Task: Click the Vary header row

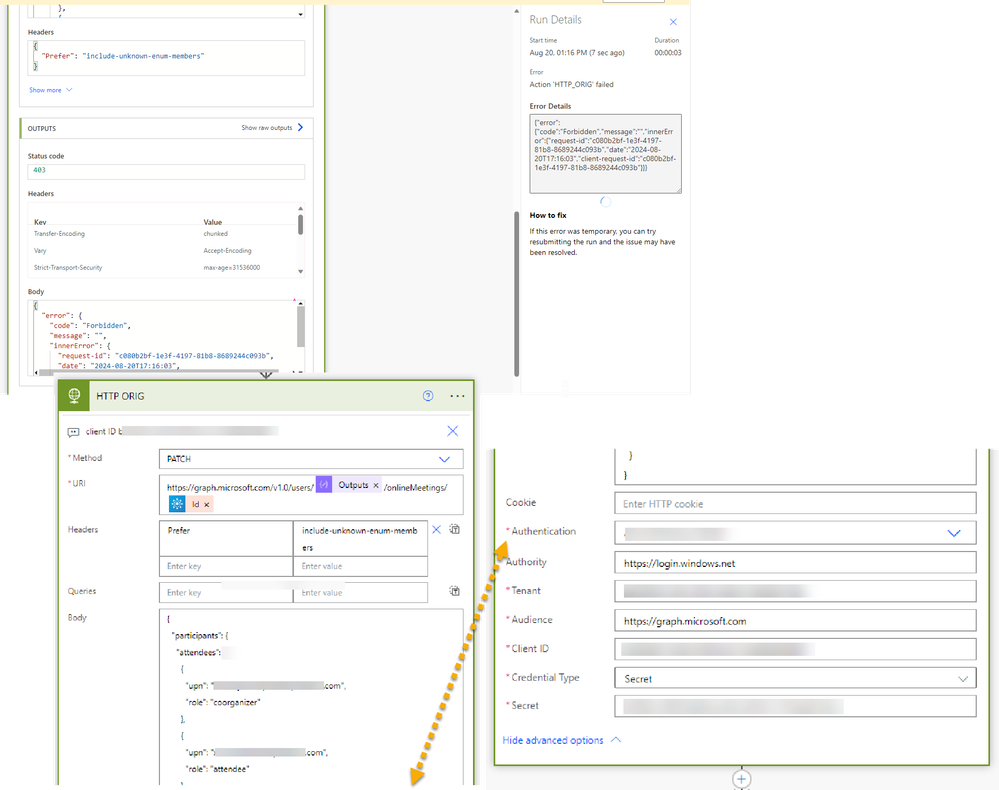Action: (x=162, y=250)
